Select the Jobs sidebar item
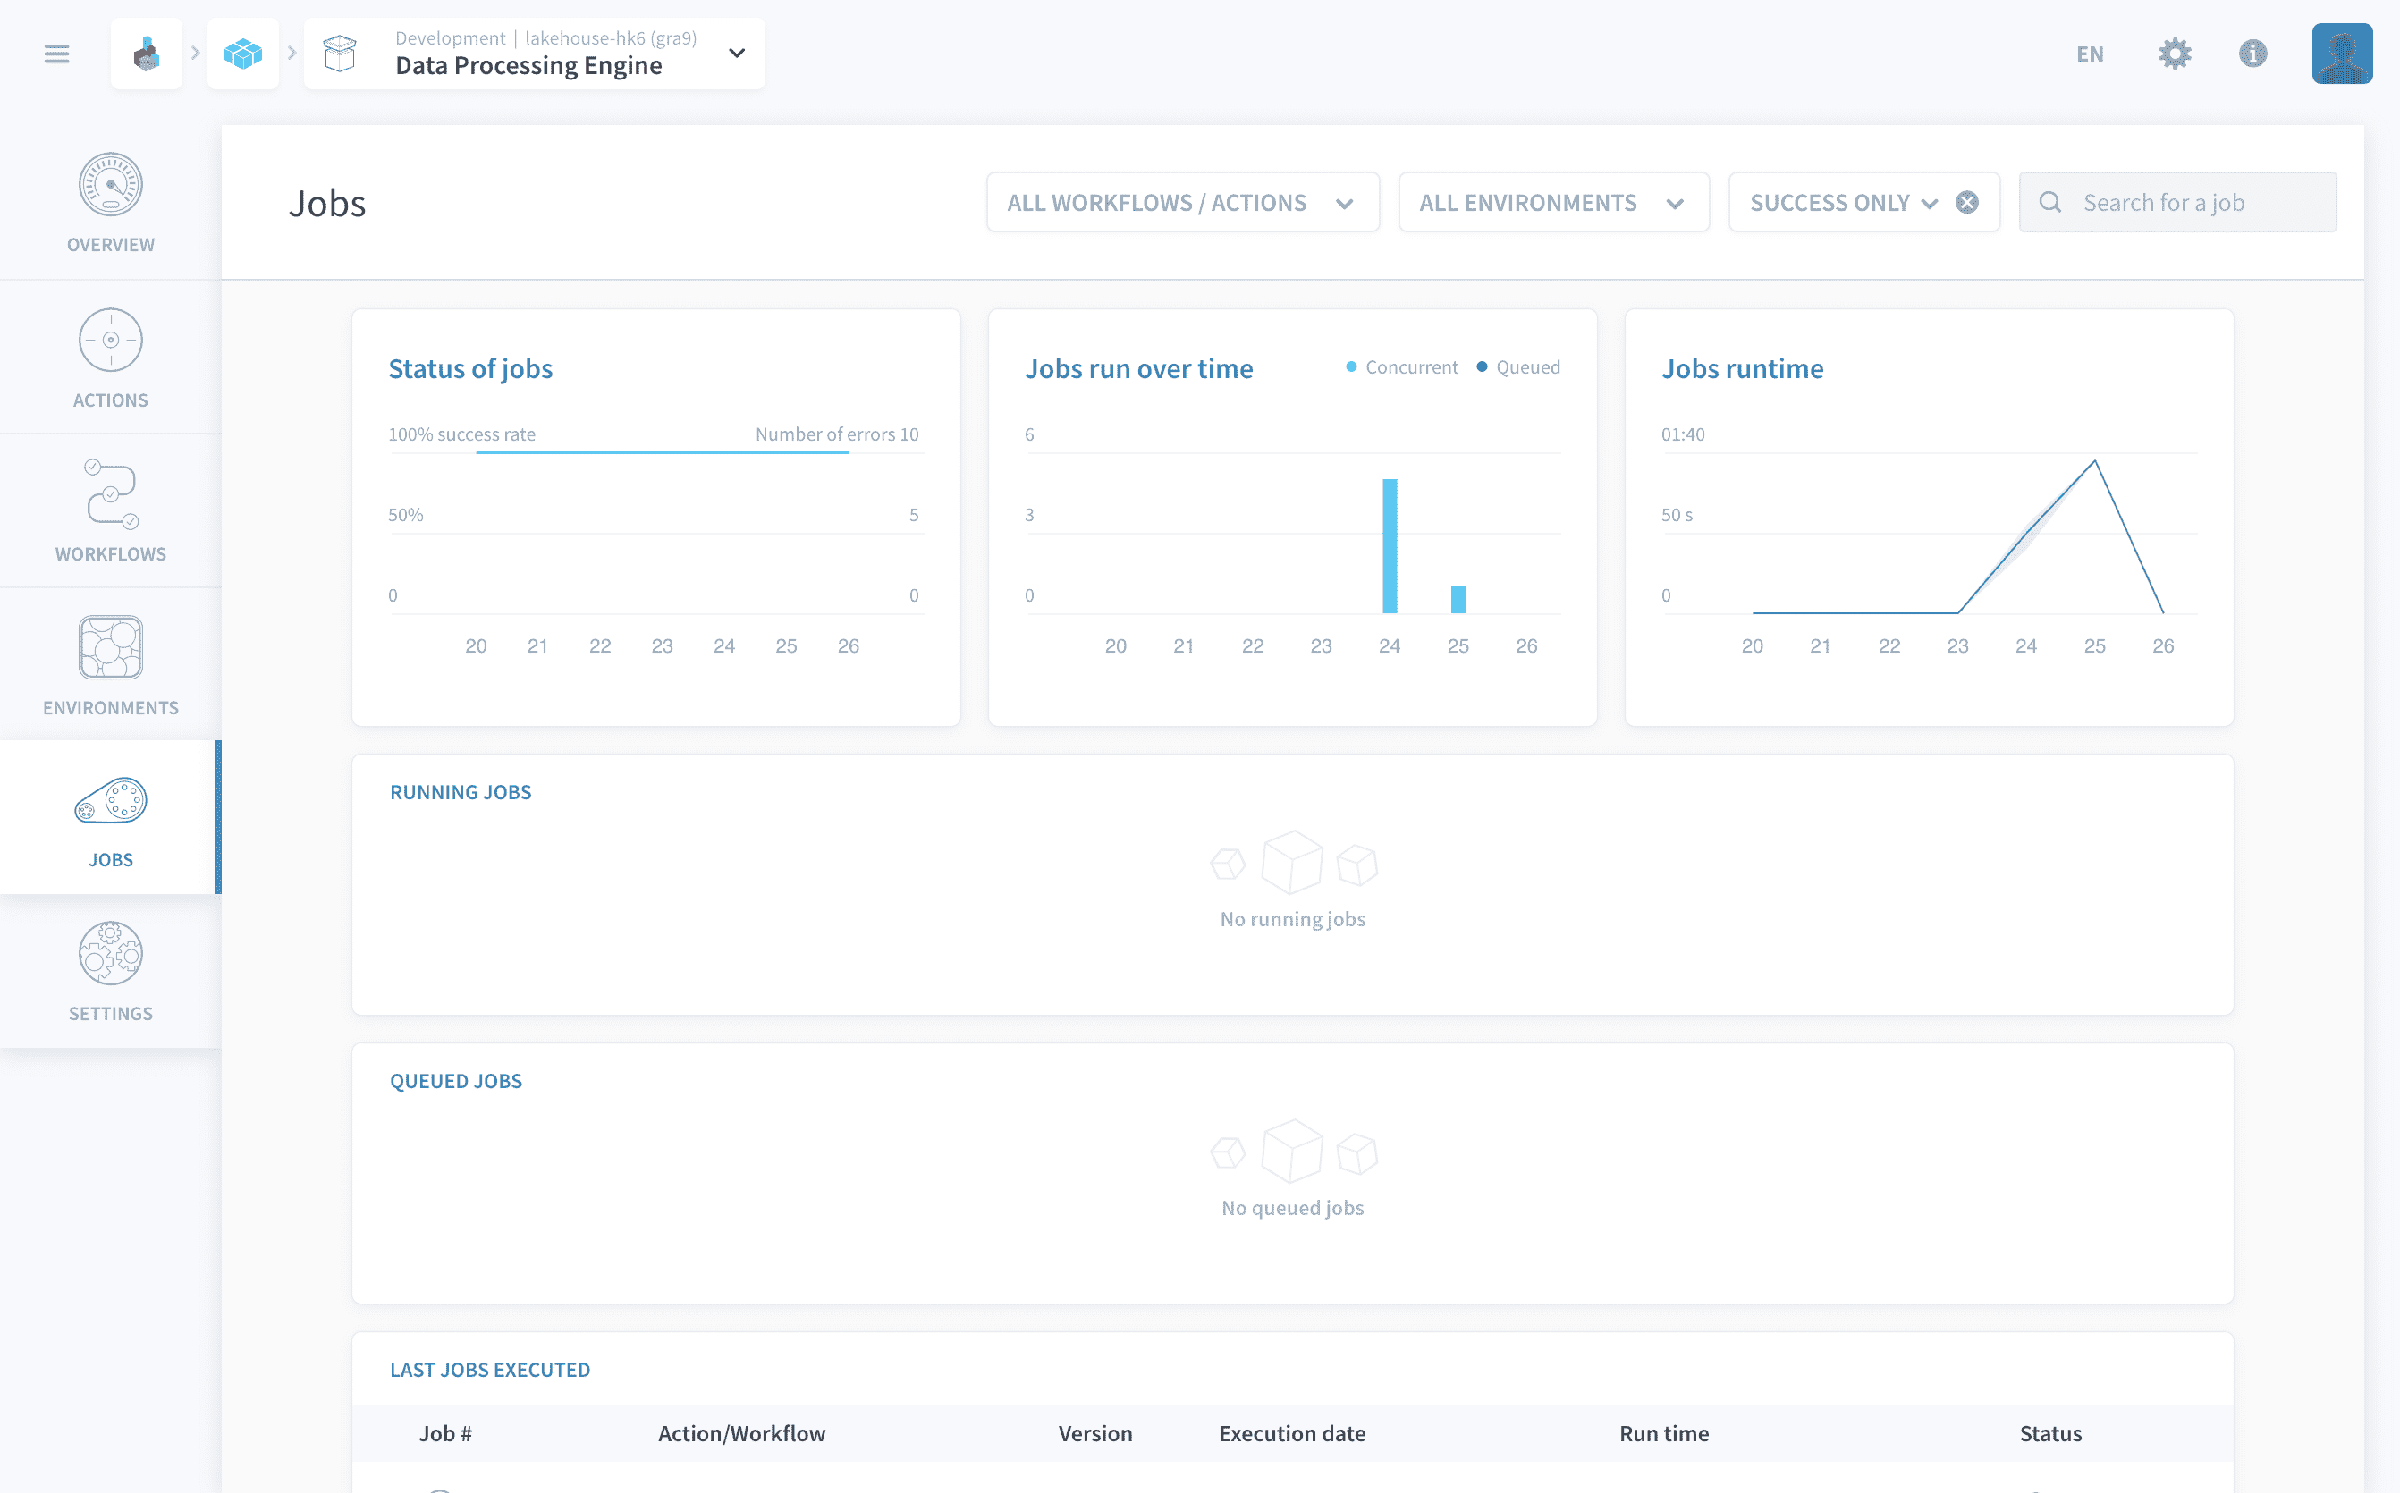 (x=111, y=818)
